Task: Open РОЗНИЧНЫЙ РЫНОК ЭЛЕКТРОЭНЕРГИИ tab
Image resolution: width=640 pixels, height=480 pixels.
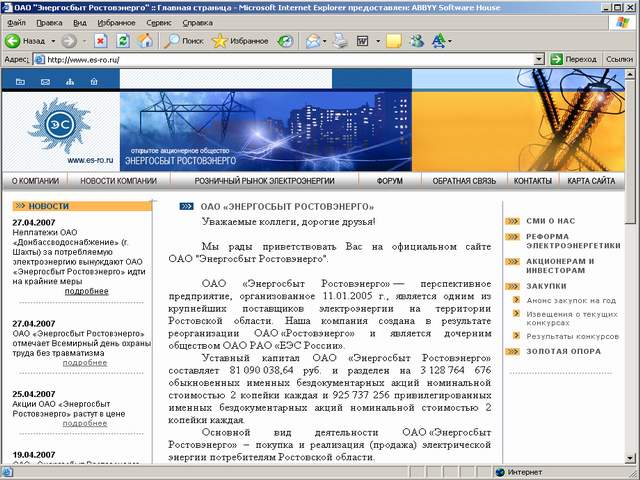Action: tap(264, 181)
